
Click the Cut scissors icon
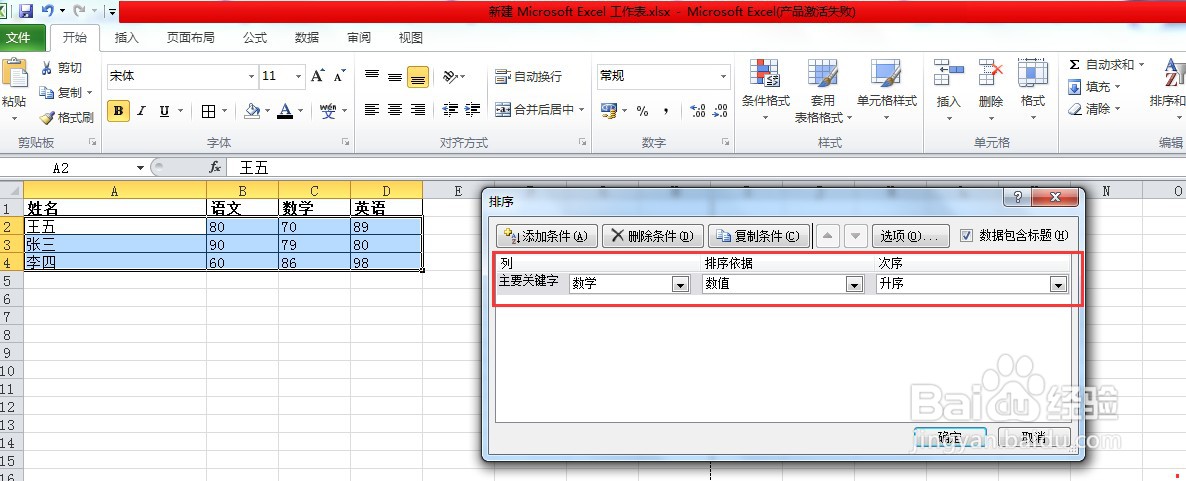(x=47, y=68)
